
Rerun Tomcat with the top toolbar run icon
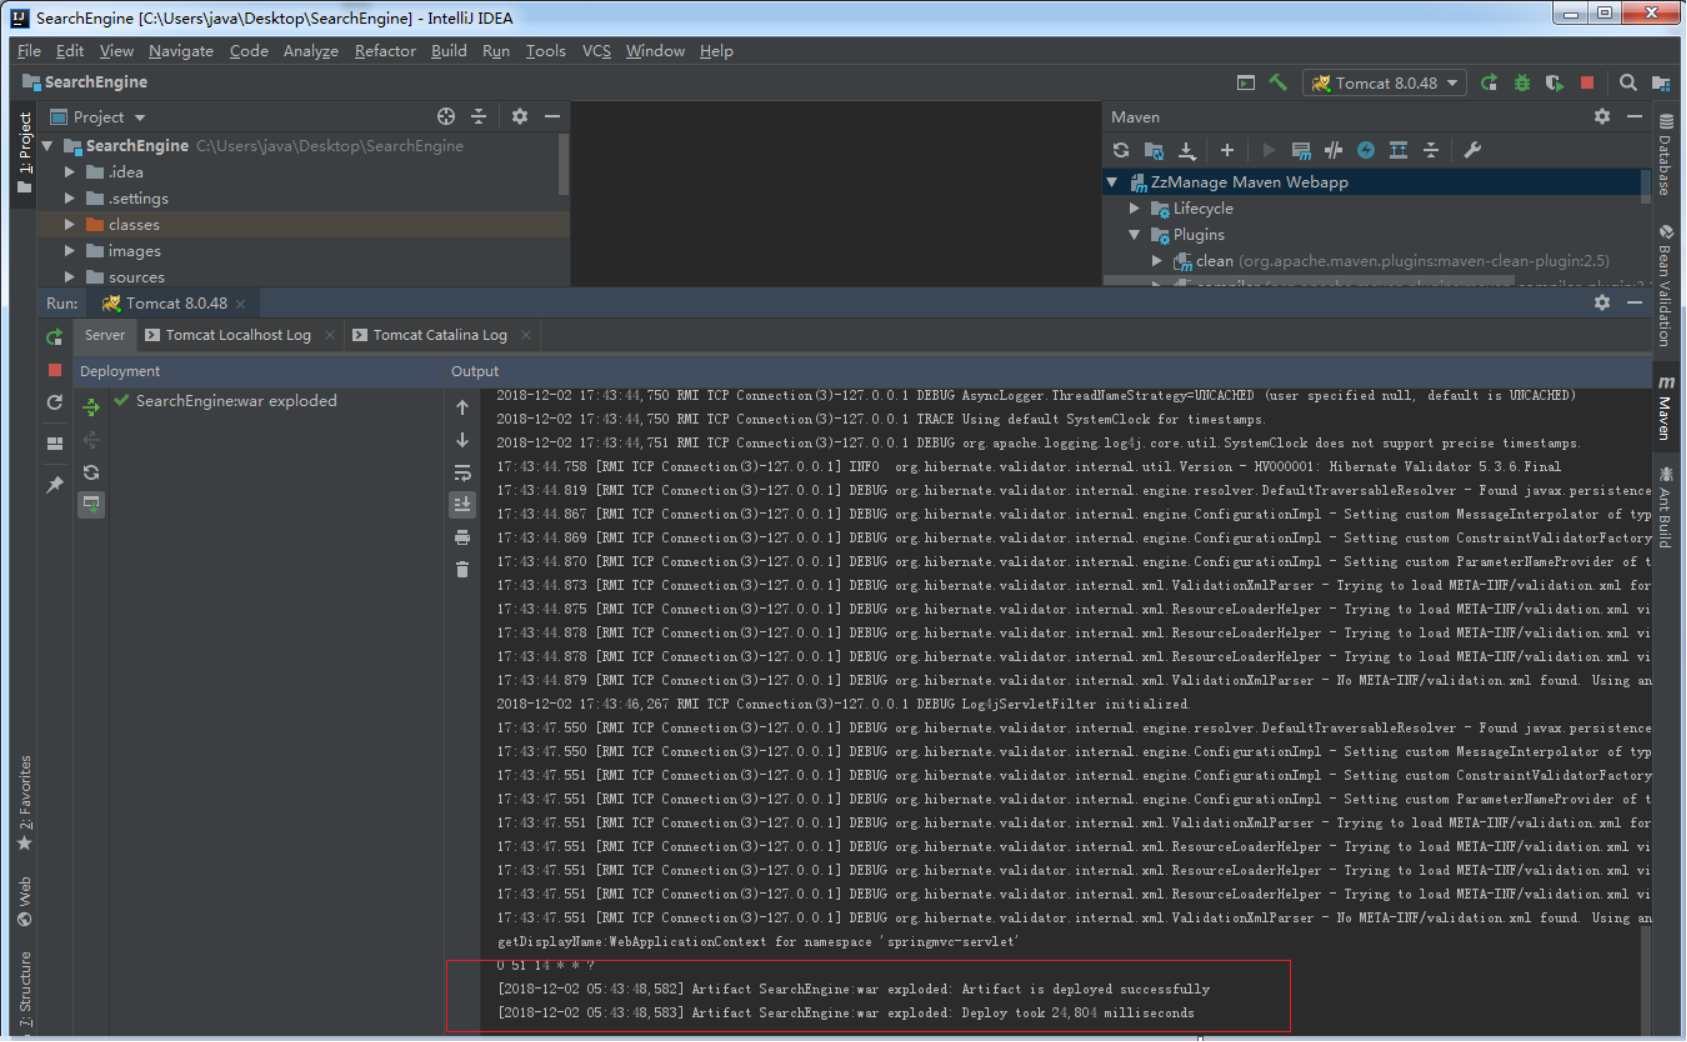click(x=1489, y=83)
